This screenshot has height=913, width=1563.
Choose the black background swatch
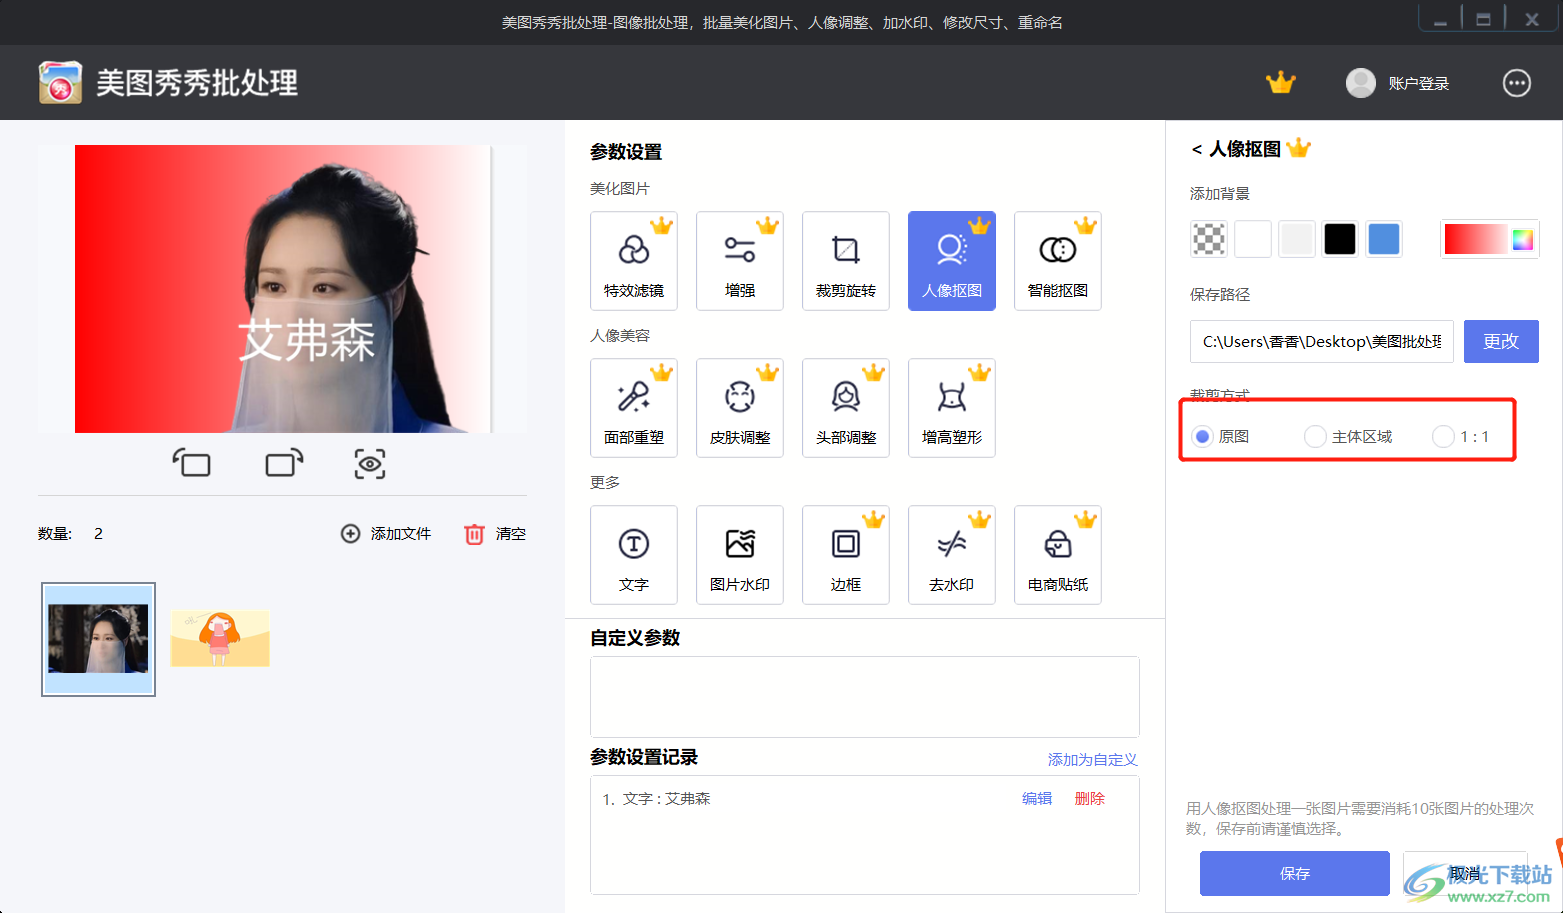point(1340,239)
